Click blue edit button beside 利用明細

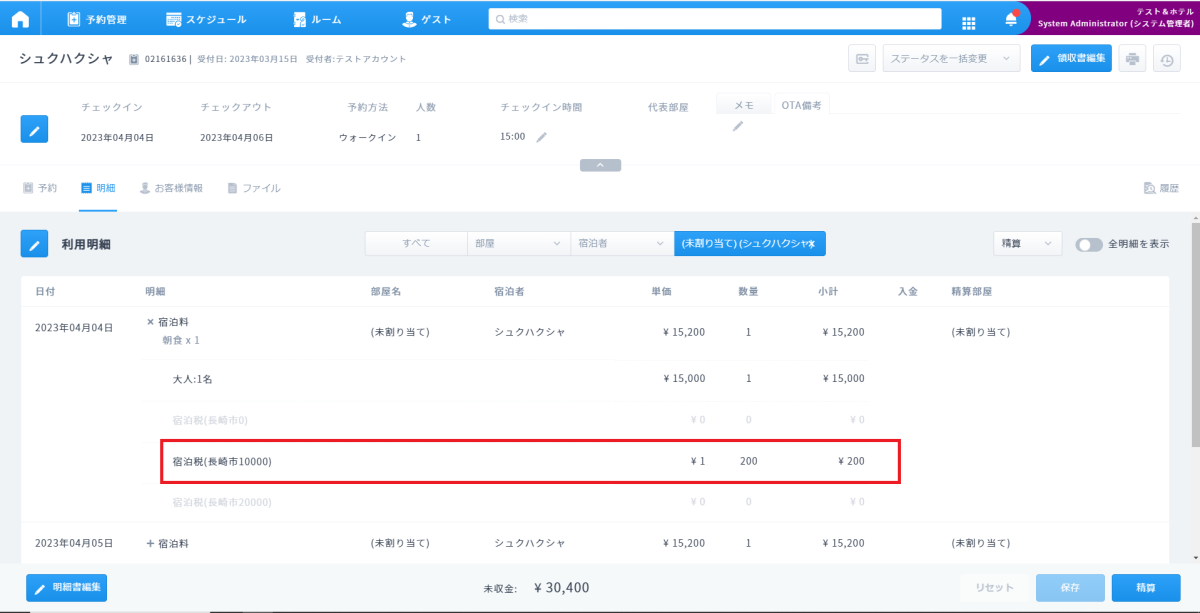[34, 243]
